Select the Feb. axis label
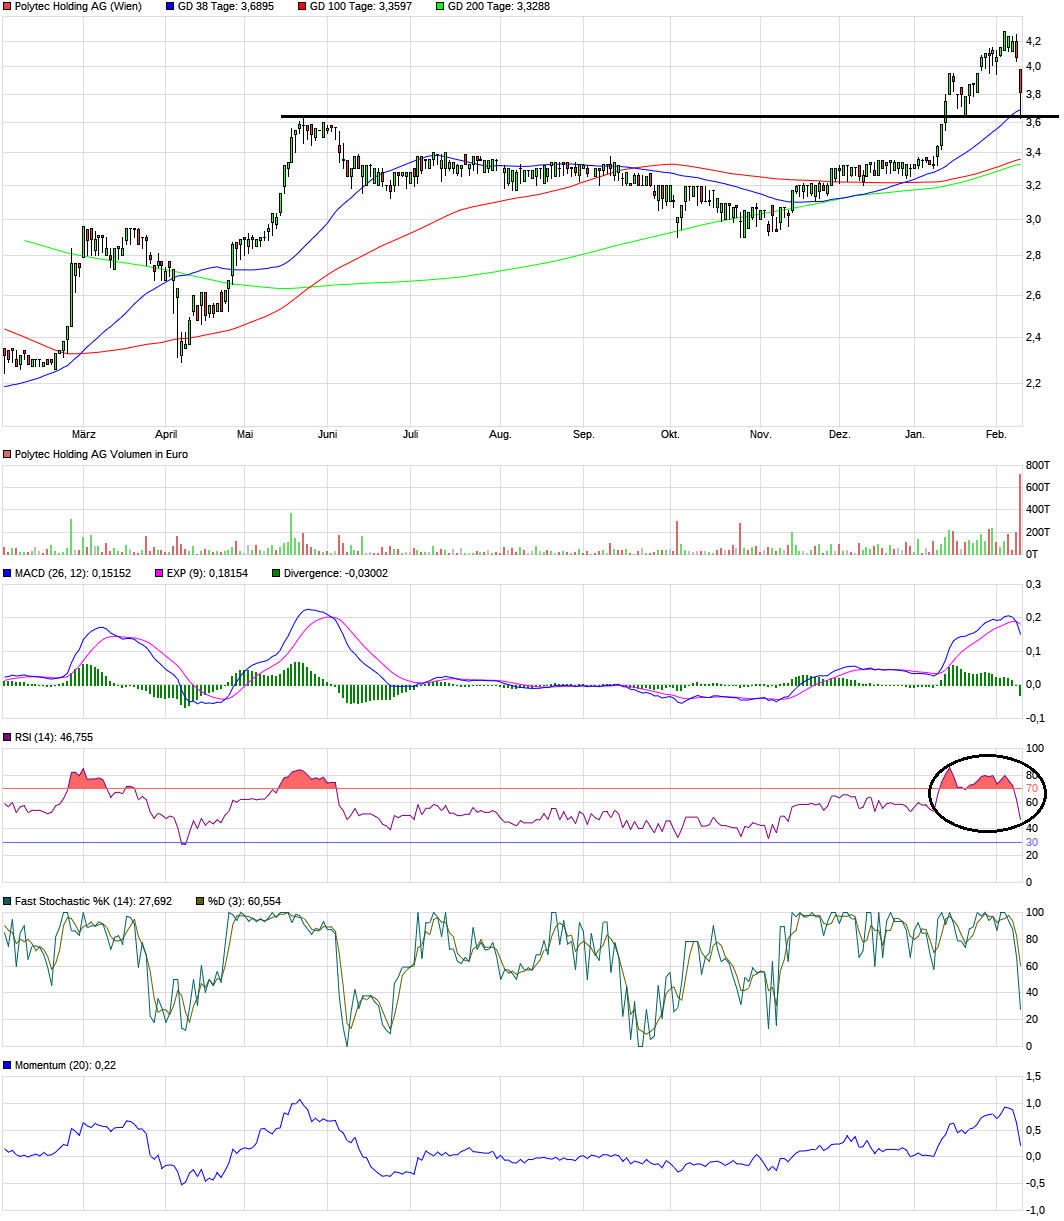Viewport: 1064px width, 1221px height. point(996,434)
